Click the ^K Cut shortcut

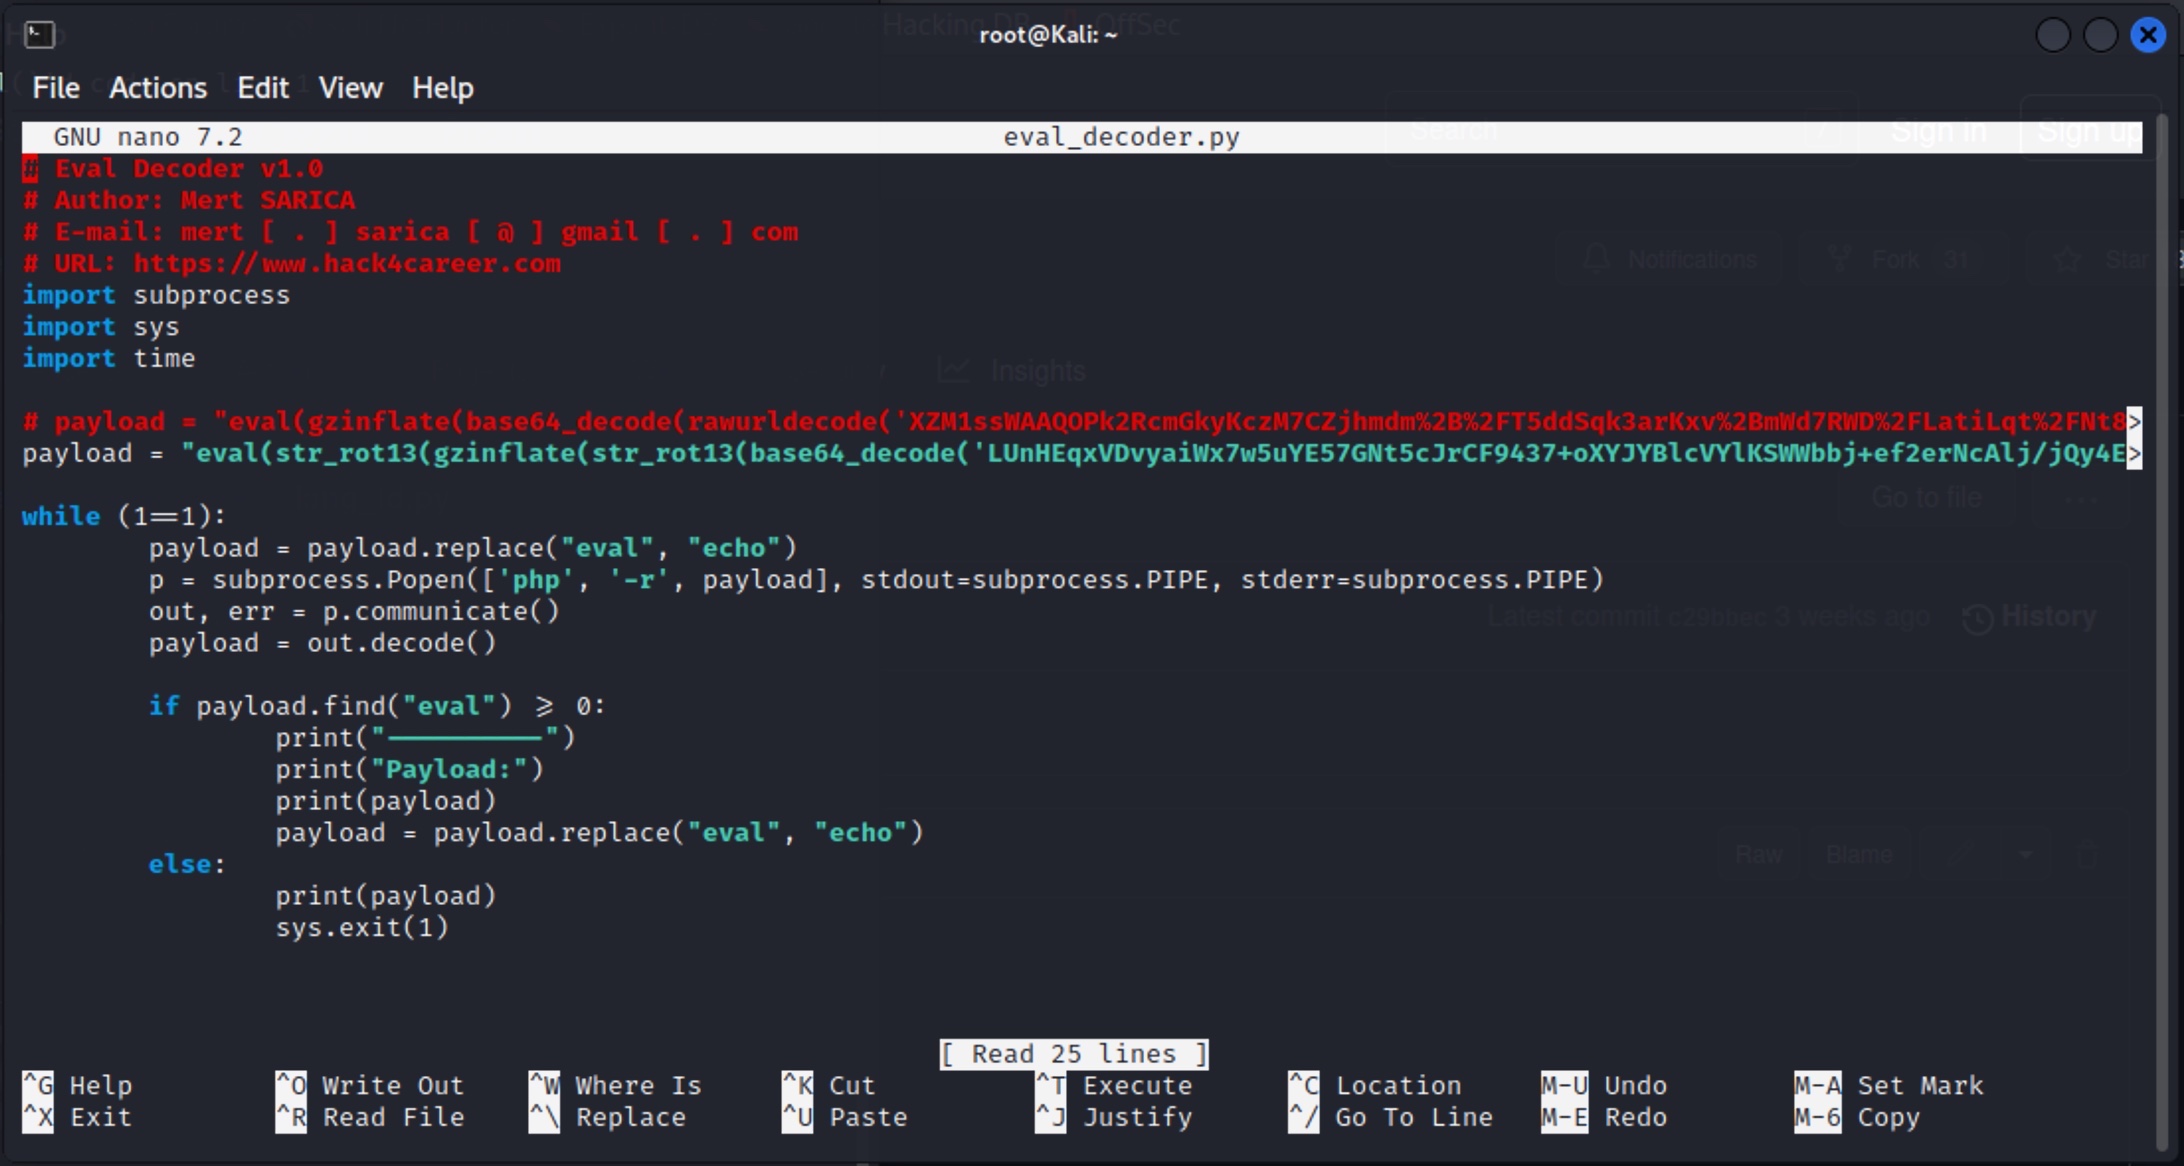click(829, 1085)
